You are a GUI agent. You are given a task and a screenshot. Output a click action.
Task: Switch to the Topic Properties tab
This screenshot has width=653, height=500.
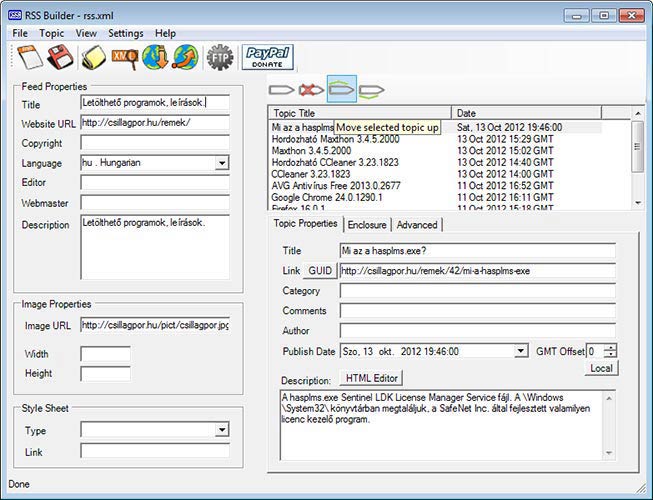(305, 224)
